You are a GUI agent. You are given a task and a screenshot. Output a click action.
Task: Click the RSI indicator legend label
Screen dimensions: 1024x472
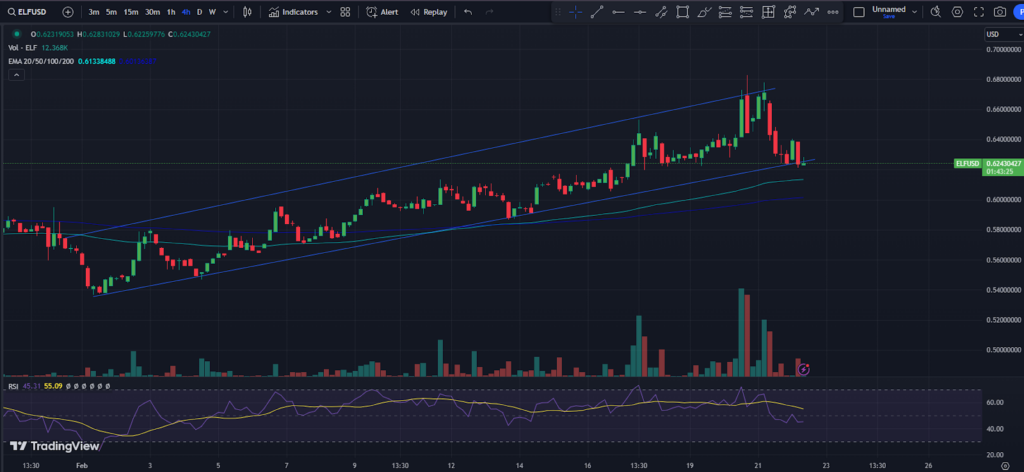[13, 386]
